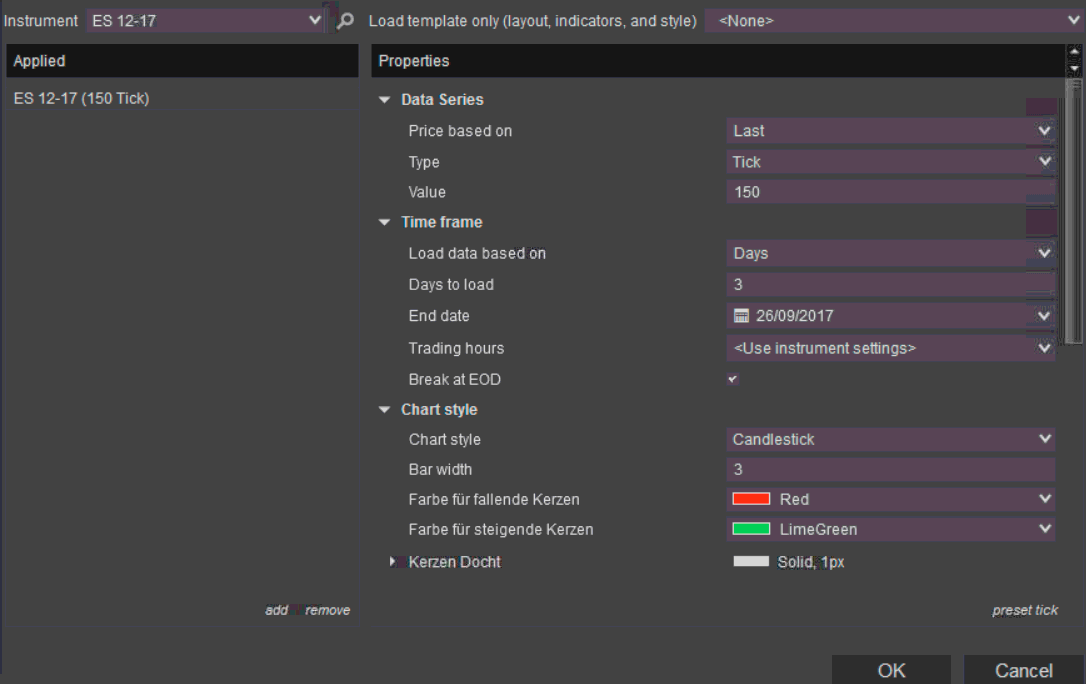
Task: Click the instrument search magnifier icon
Action: click(345, 20)
